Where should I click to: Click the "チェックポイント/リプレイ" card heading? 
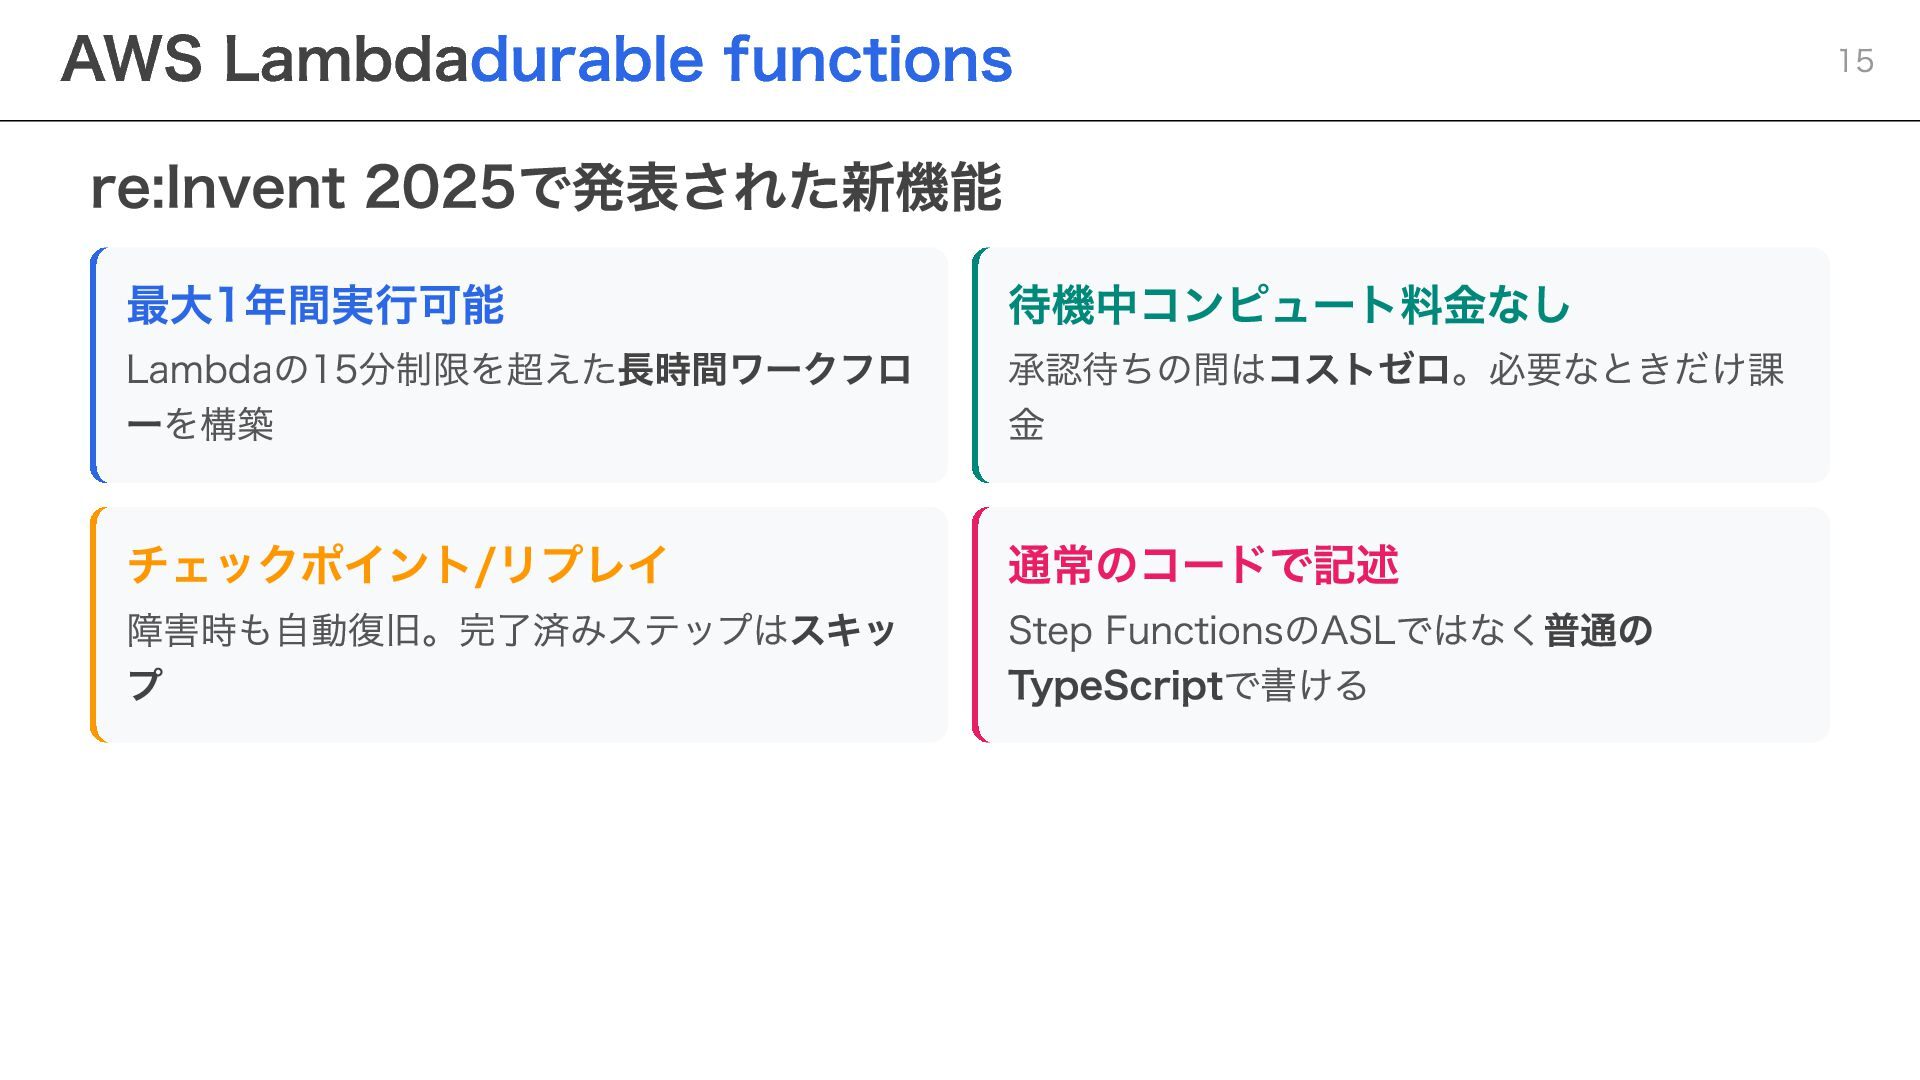coord(397,565)
